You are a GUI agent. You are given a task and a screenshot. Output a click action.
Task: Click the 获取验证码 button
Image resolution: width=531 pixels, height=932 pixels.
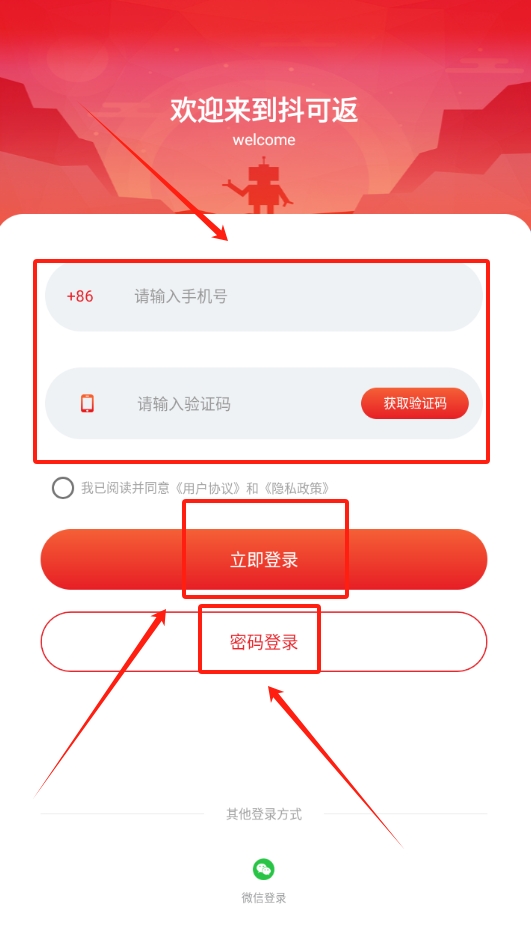click(414, 404)
